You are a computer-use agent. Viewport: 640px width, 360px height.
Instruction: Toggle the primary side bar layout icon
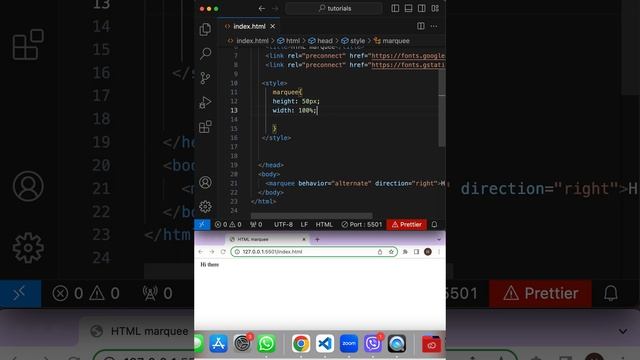tap(395, 8)
